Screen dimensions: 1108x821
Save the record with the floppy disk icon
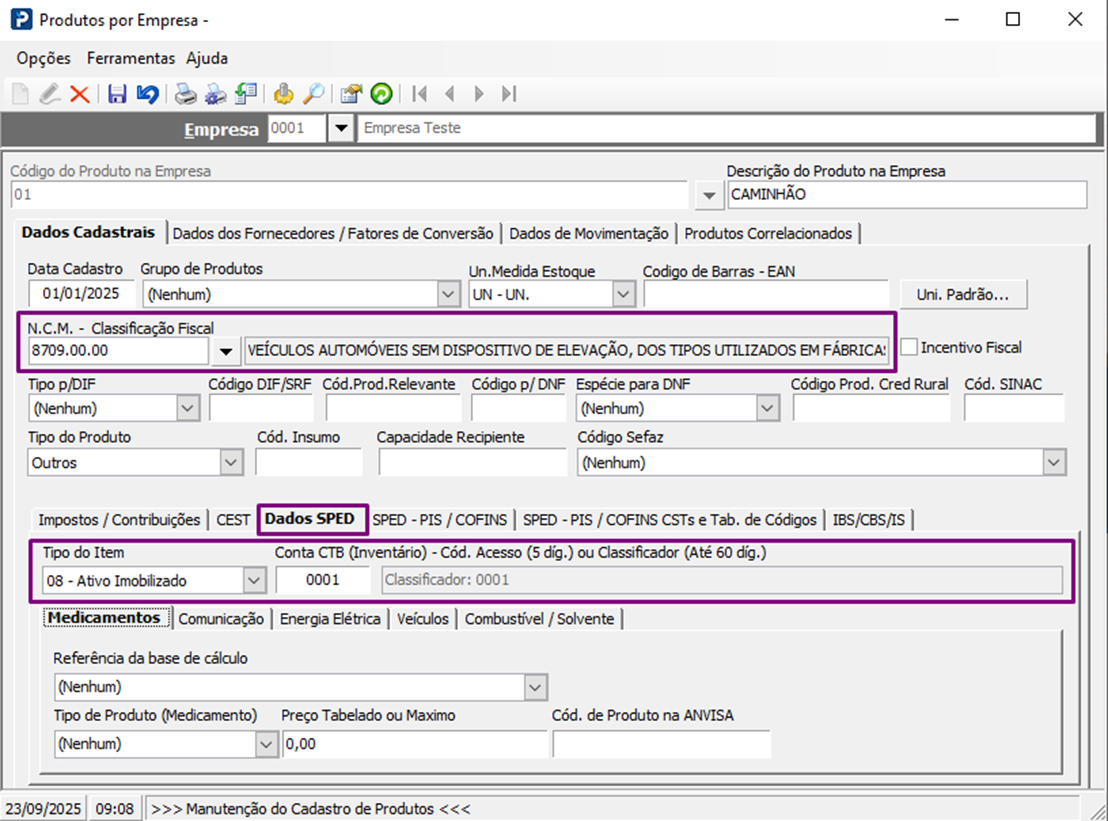point(118,94)
